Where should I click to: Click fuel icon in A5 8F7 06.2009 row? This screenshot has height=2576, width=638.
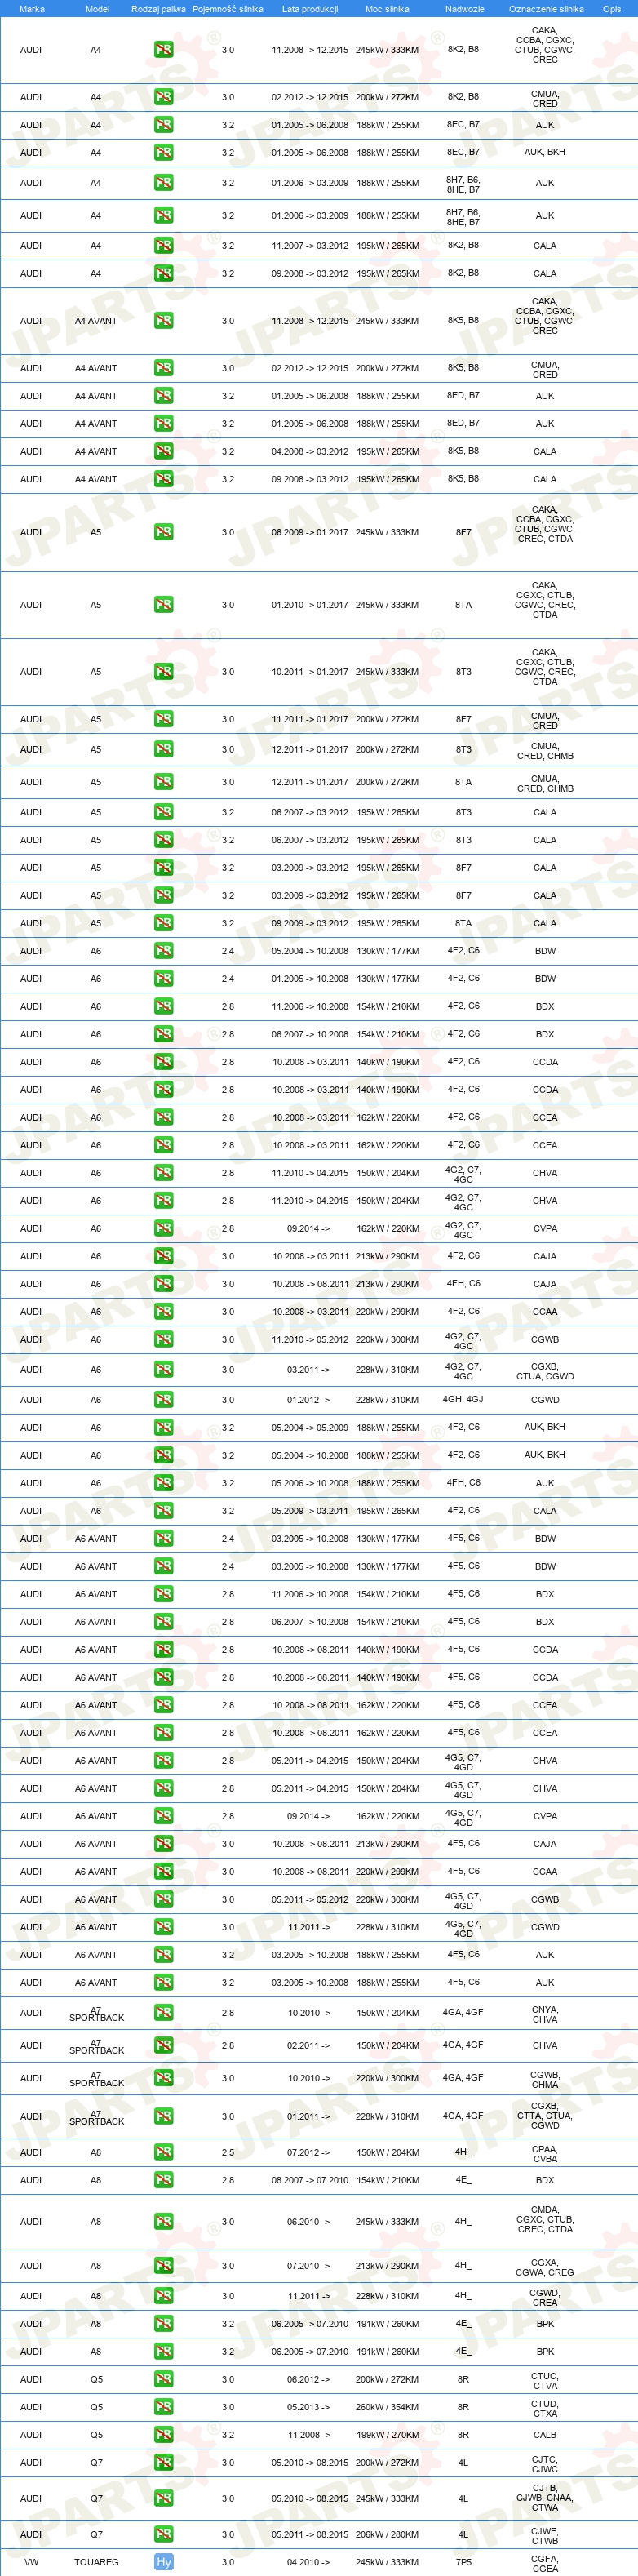pyautogui.click(x=163, y=532)
